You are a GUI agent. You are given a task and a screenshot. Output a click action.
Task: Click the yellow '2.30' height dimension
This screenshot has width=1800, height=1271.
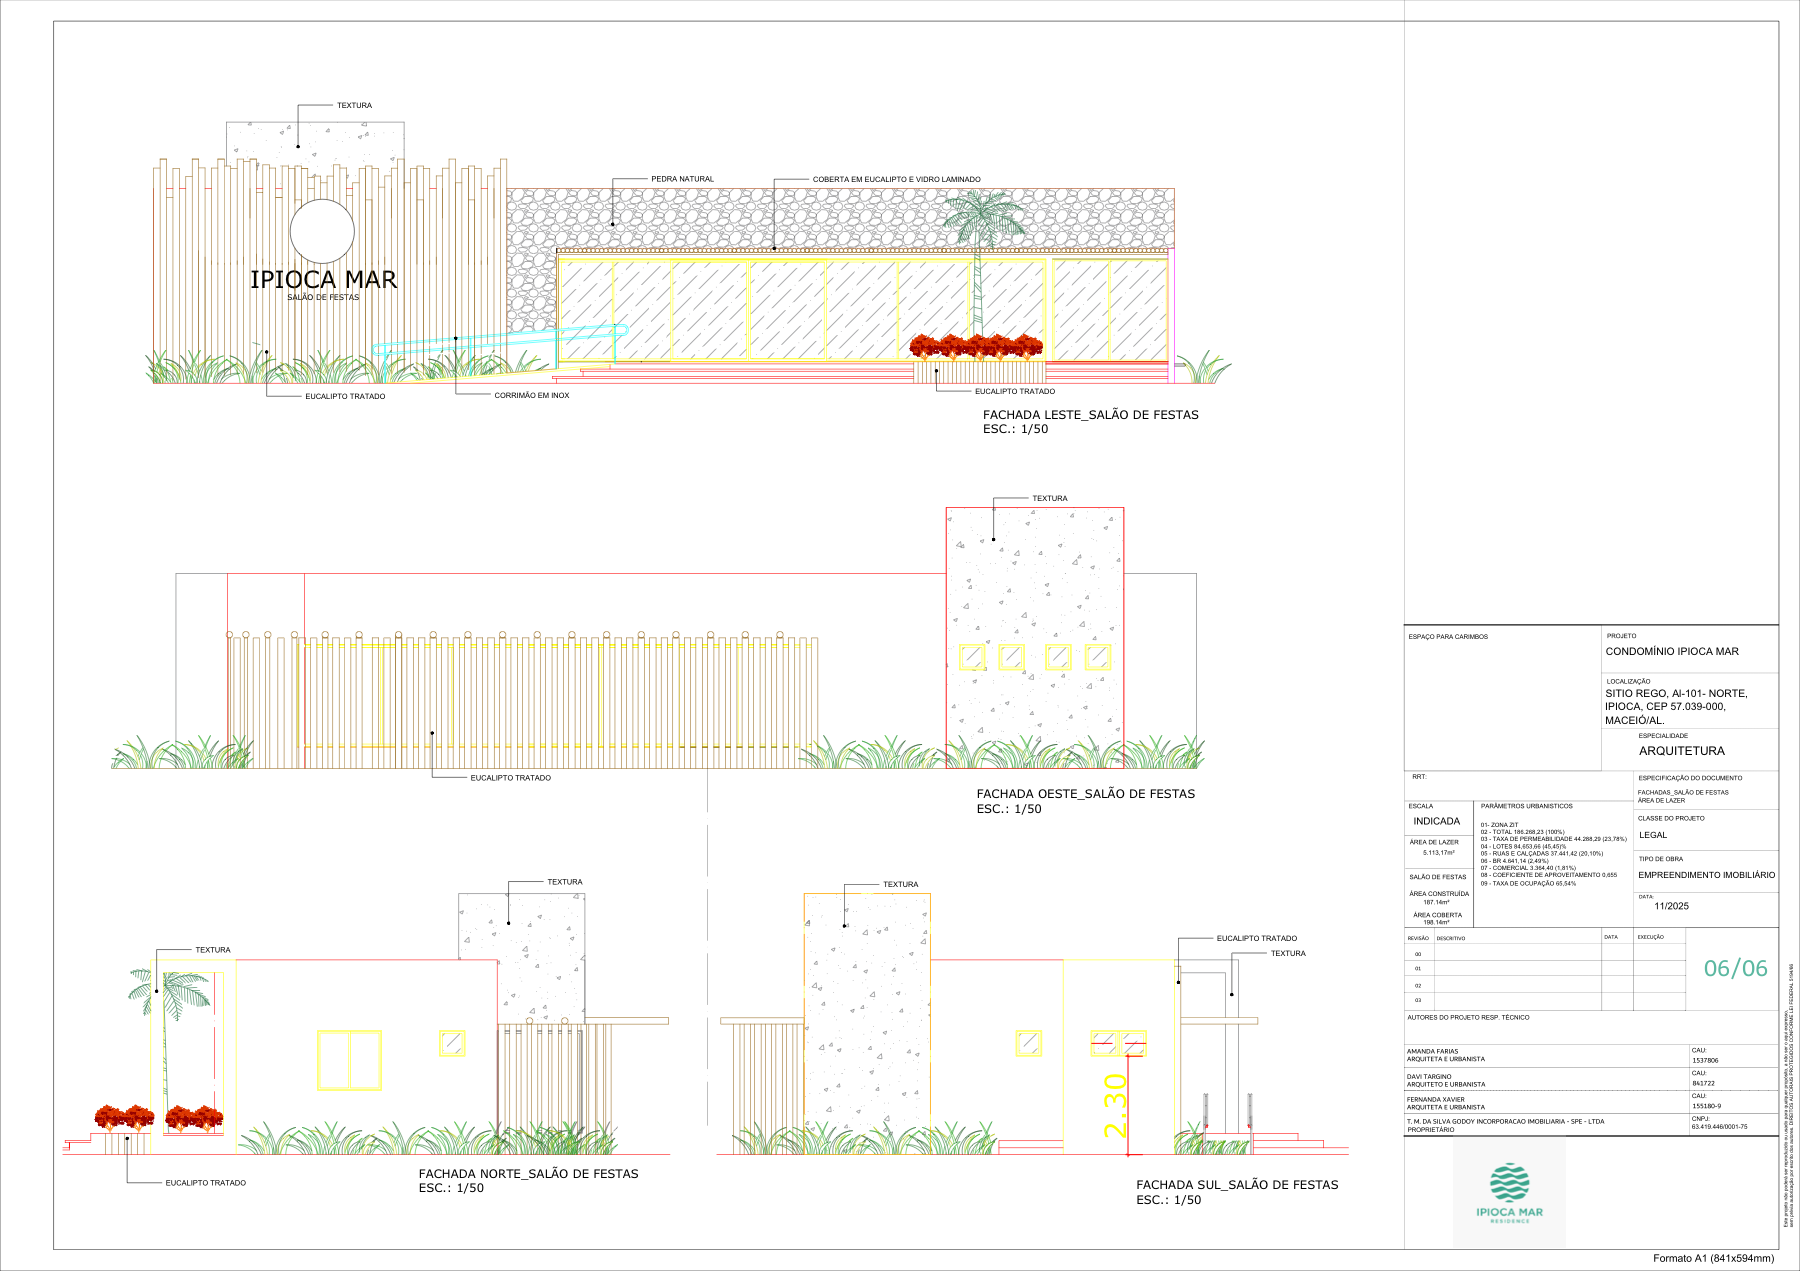[1115, 1106]
